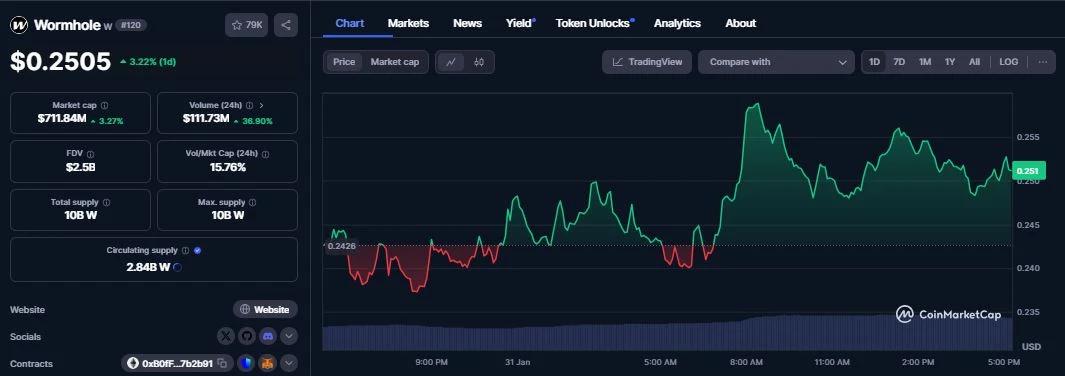Click the verified circulating supply badge
This screenshot has width=1065, height=376.
(198, 250)
